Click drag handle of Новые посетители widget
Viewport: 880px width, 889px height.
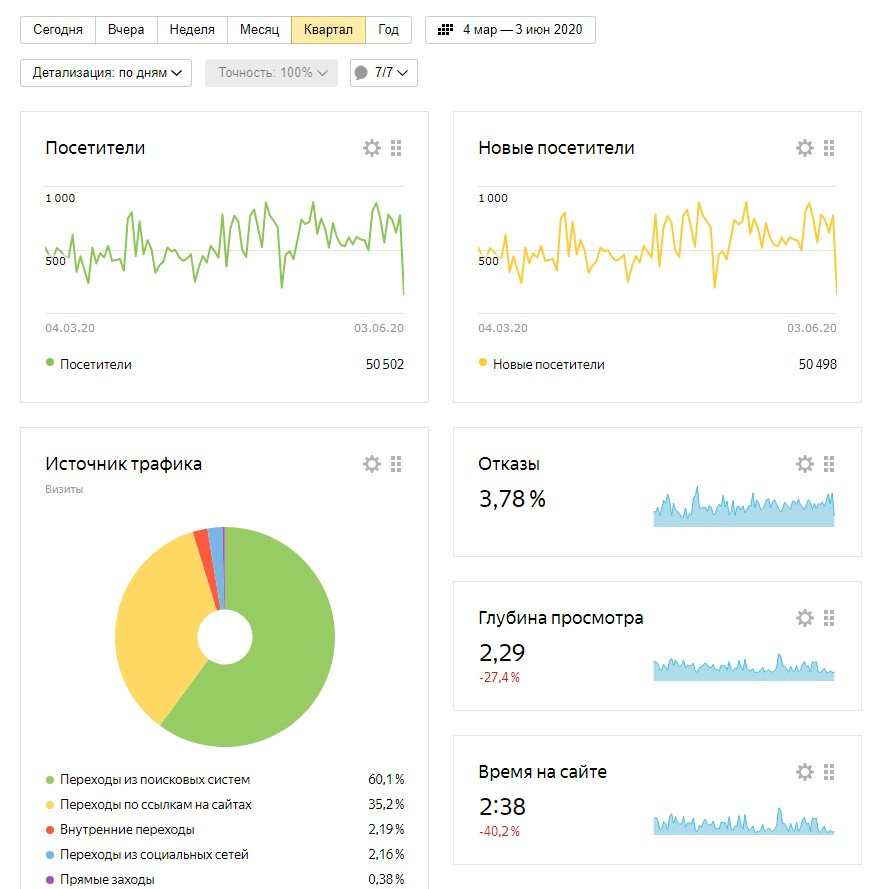(x=829, y=148)
